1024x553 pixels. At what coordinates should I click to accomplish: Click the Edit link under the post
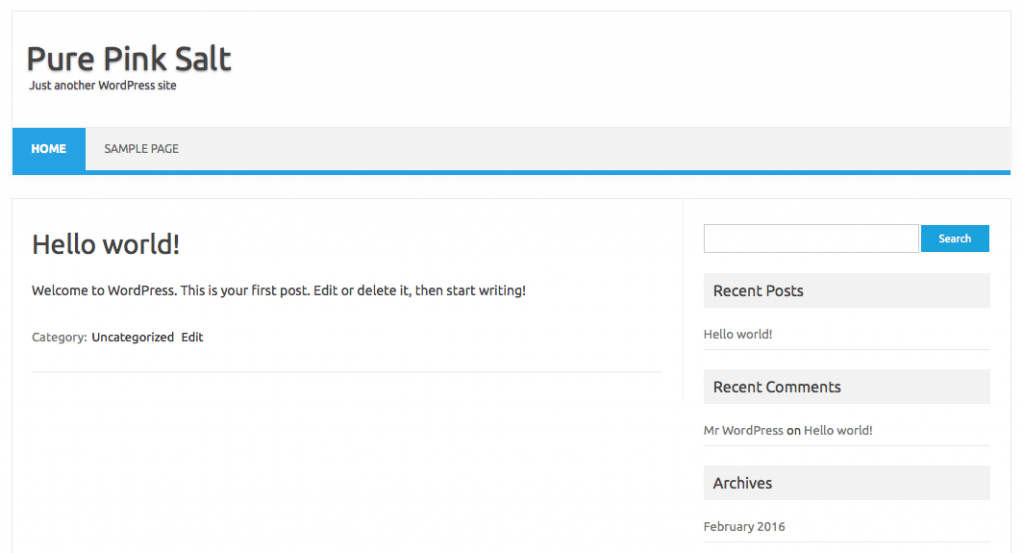pos(192,337)
